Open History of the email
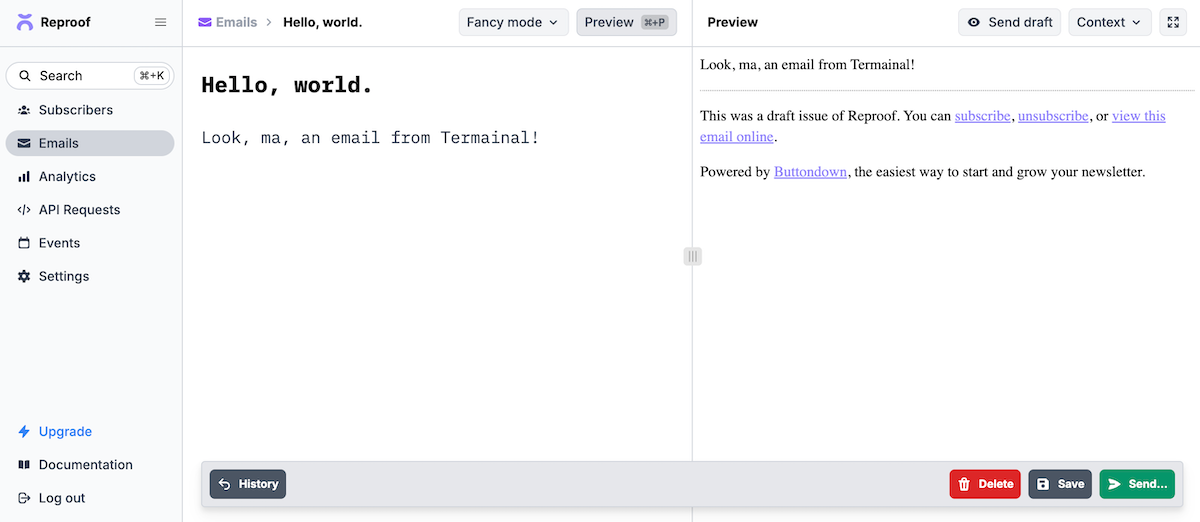This screenshot has width=1200, height=522. point(248,484)
